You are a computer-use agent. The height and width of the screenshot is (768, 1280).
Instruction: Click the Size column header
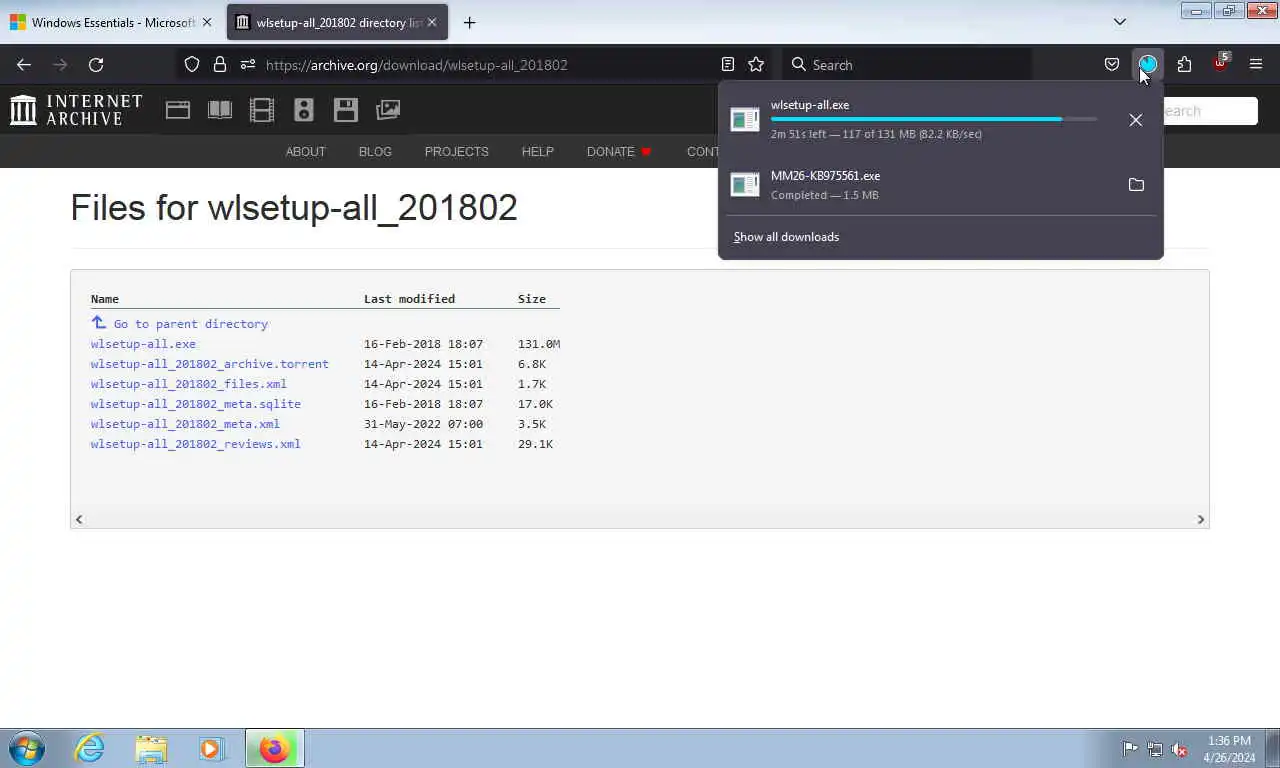coord(532,299)
